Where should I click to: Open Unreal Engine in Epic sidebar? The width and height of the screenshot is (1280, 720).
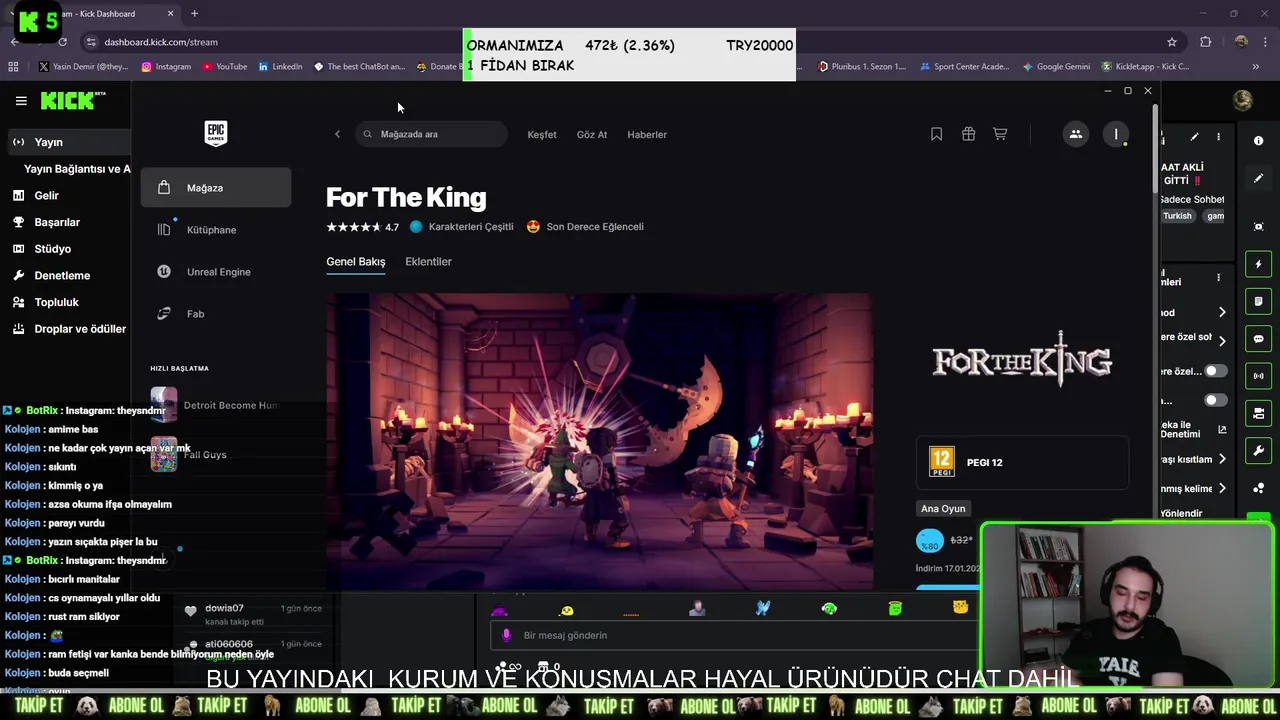point(216,272)
